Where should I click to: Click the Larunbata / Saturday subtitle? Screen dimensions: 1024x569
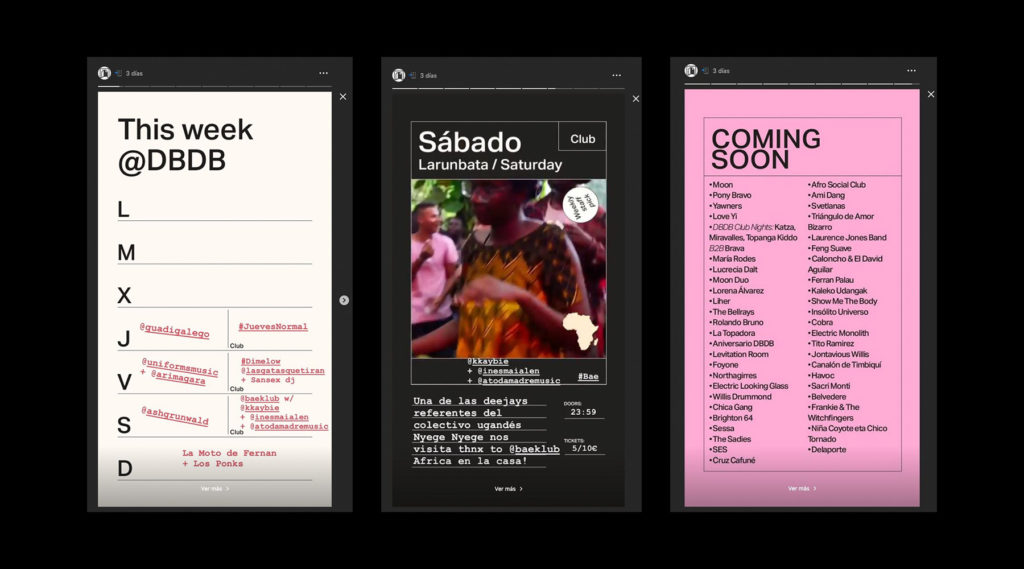point(490,165)
